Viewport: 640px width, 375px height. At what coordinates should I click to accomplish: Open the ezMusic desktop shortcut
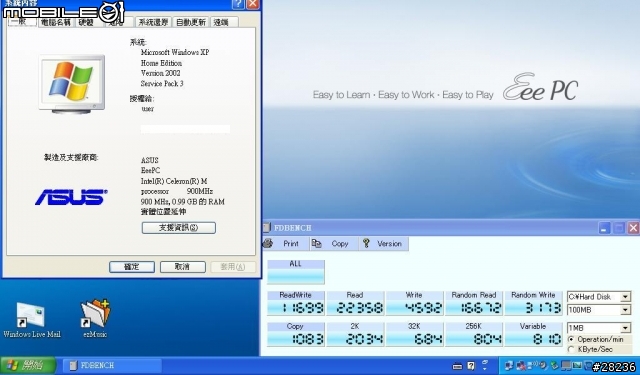[95, 319]
